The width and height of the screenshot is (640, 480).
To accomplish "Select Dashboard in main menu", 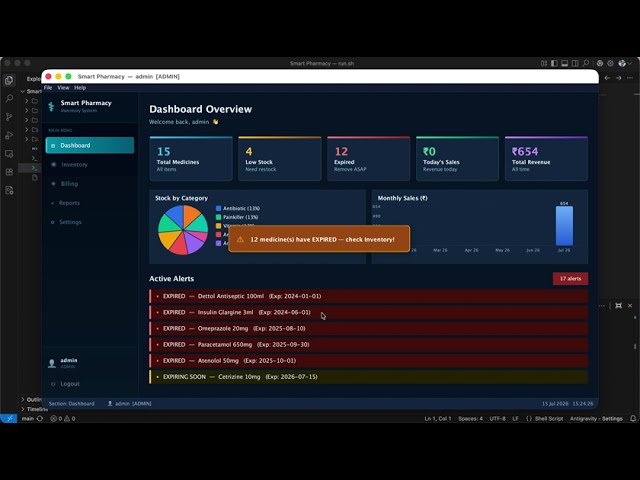I will click(x=90, y=145).
